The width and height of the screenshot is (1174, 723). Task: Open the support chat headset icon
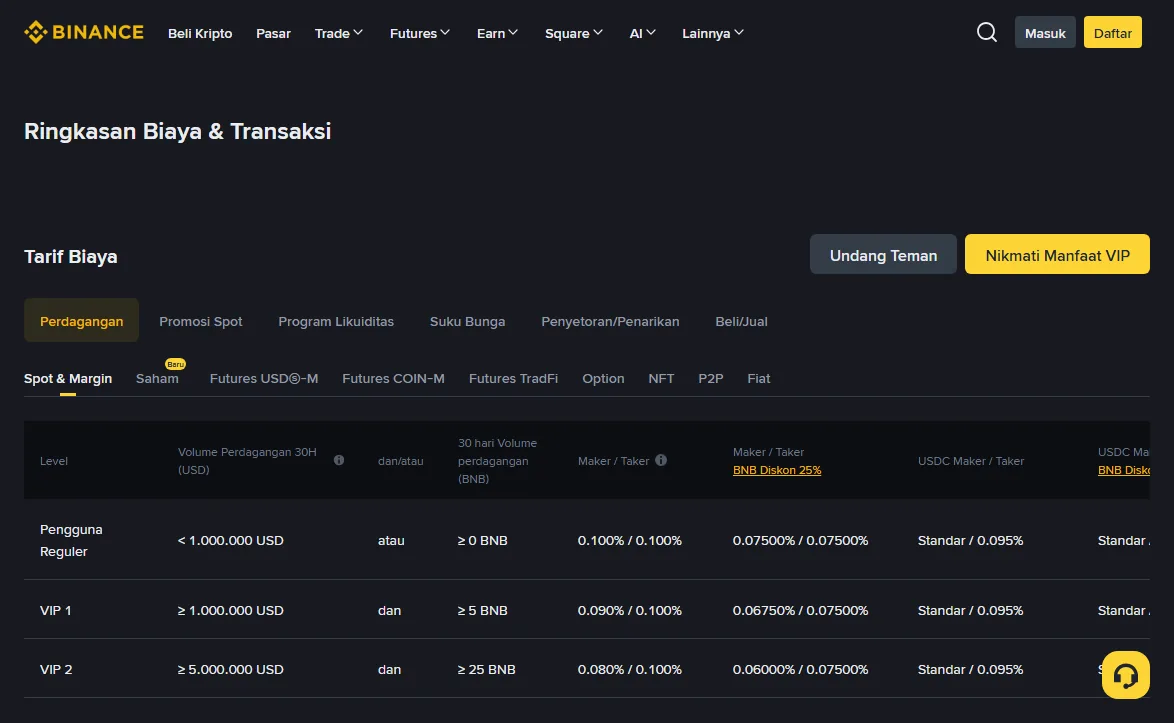1125,675
